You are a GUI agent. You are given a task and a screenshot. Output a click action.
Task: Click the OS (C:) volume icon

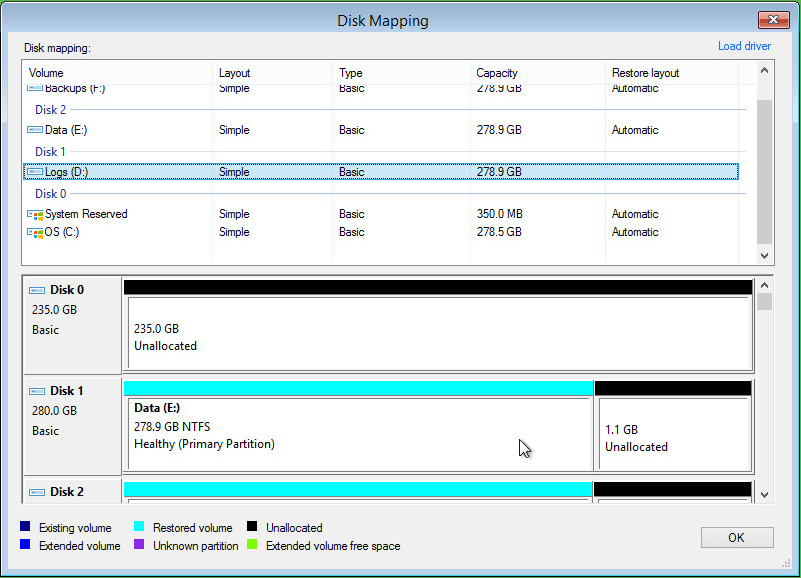click(x=35, y=232)
